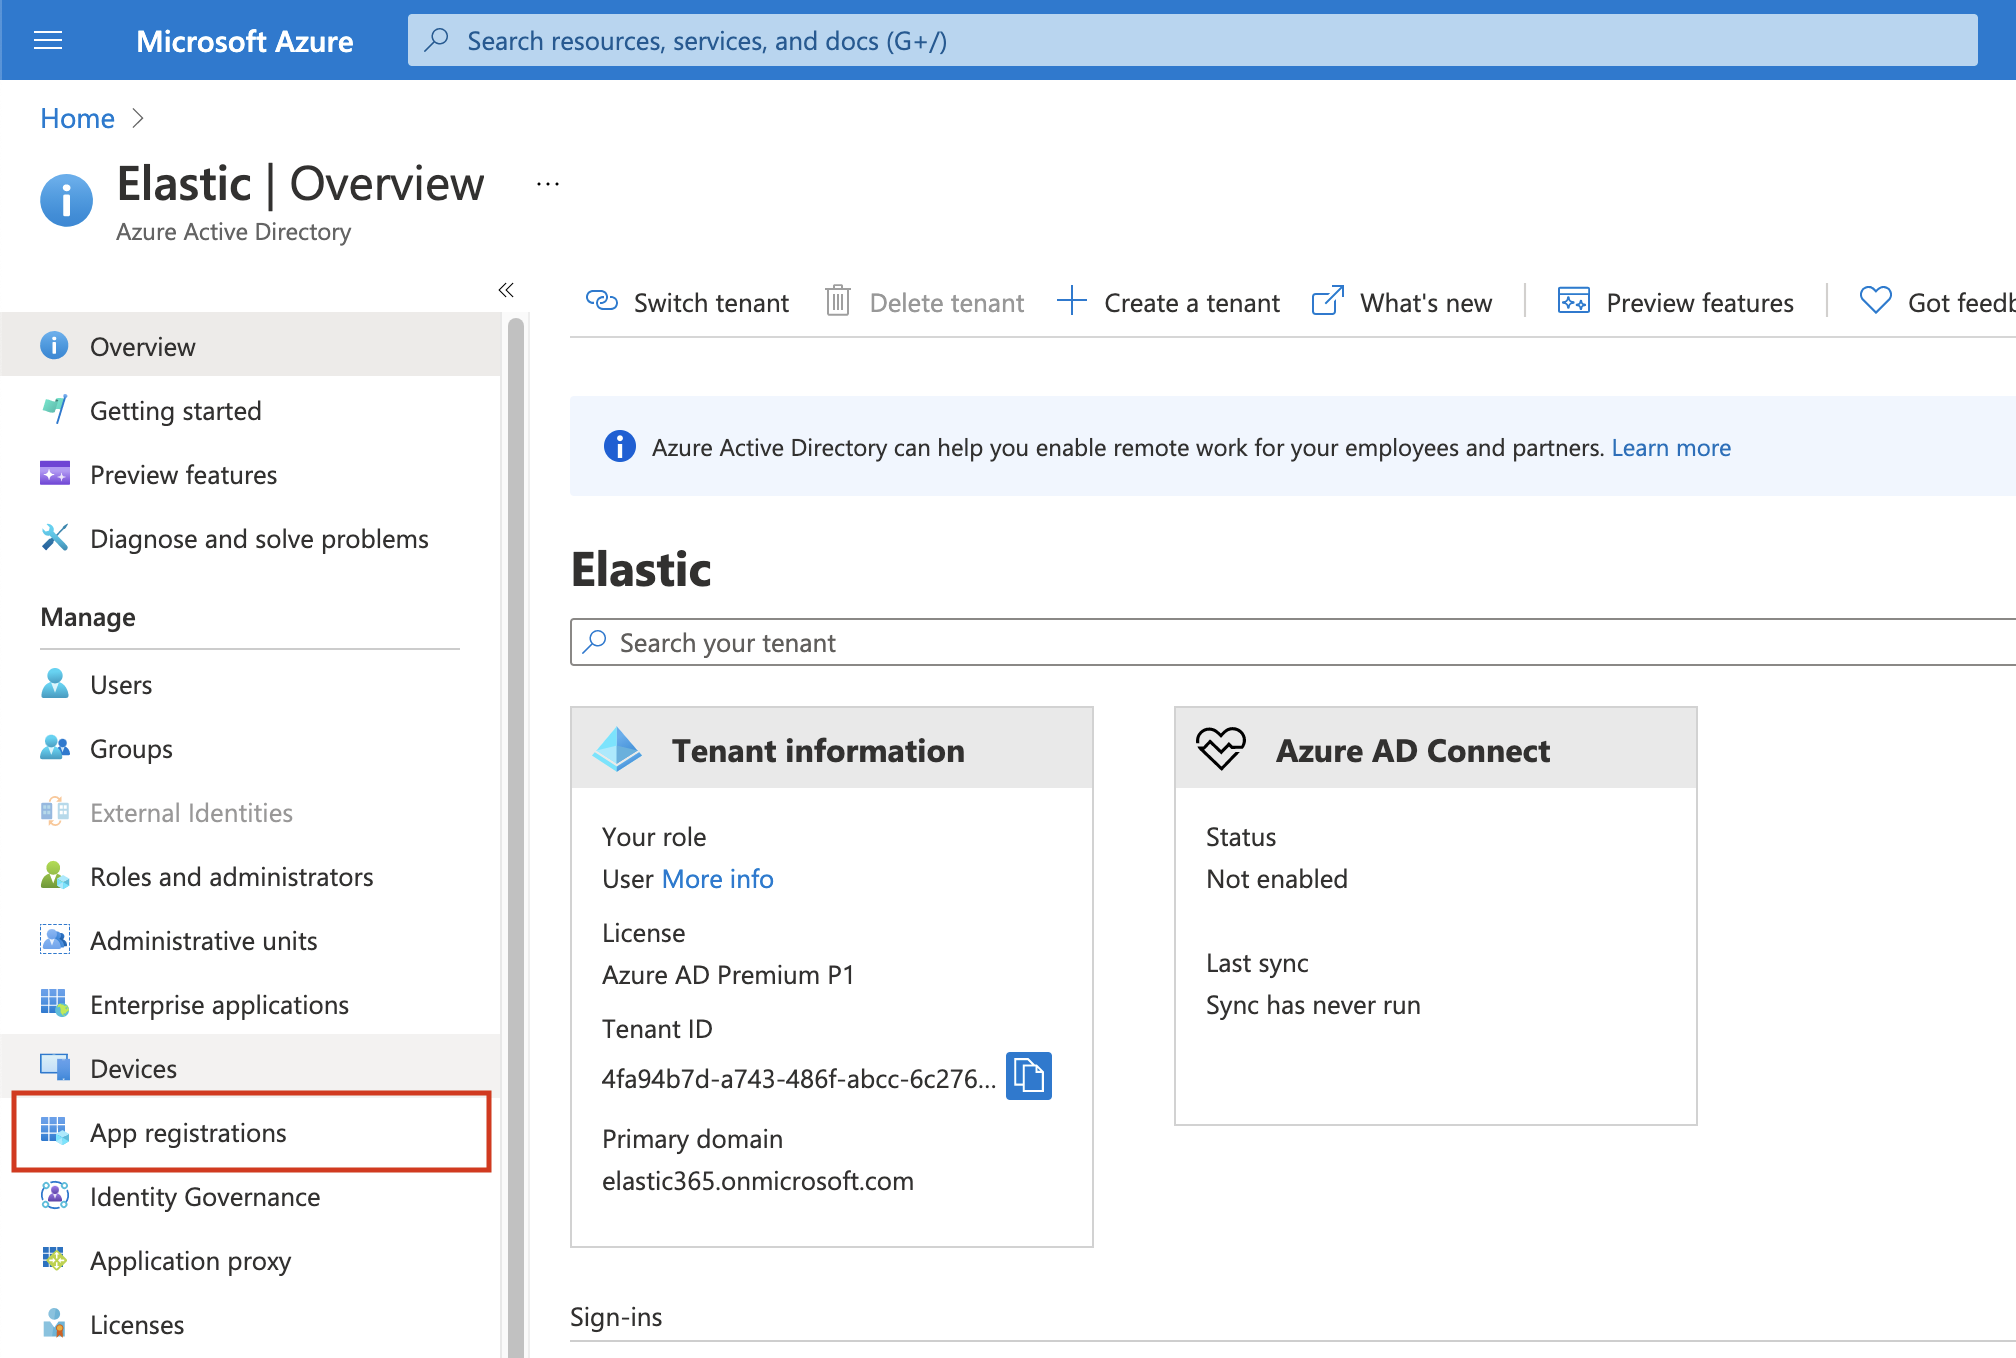Click the Switch tenant icon
The height and width of the screenshot is (1358, 2016).
(602, 301)
